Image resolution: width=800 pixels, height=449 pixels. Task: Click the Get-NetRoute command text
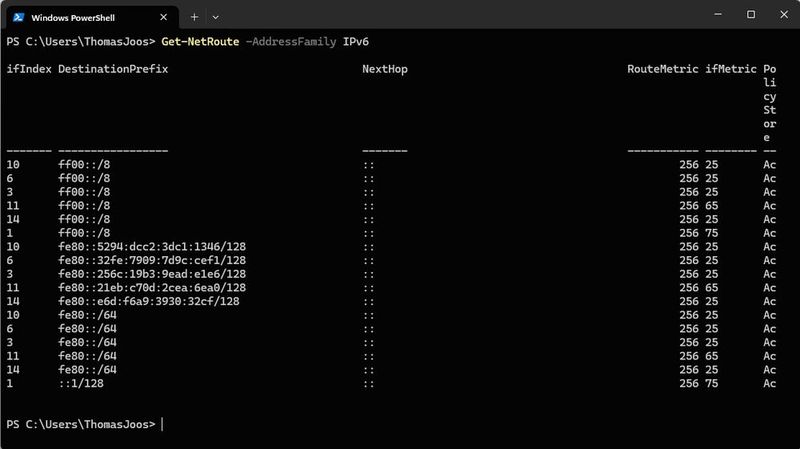point(200,41)
